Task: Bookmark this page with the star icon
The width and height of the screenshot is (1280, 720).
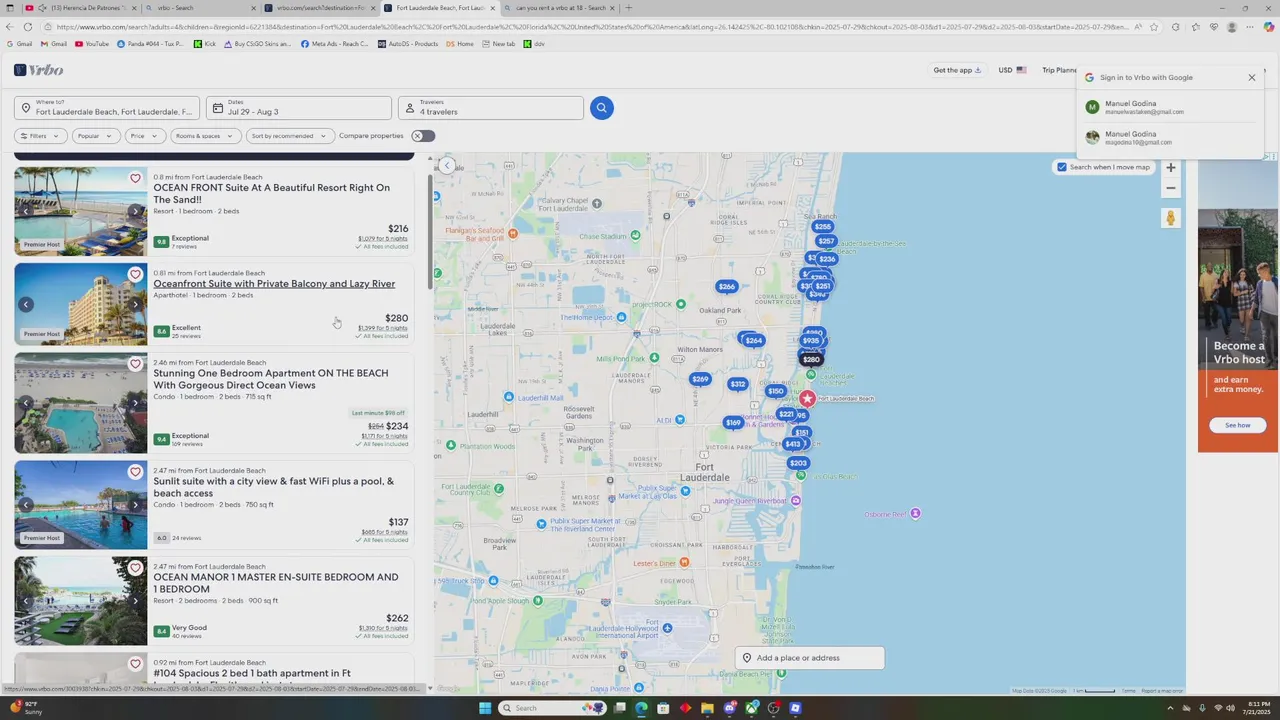Action: [x=1154, y=27]
